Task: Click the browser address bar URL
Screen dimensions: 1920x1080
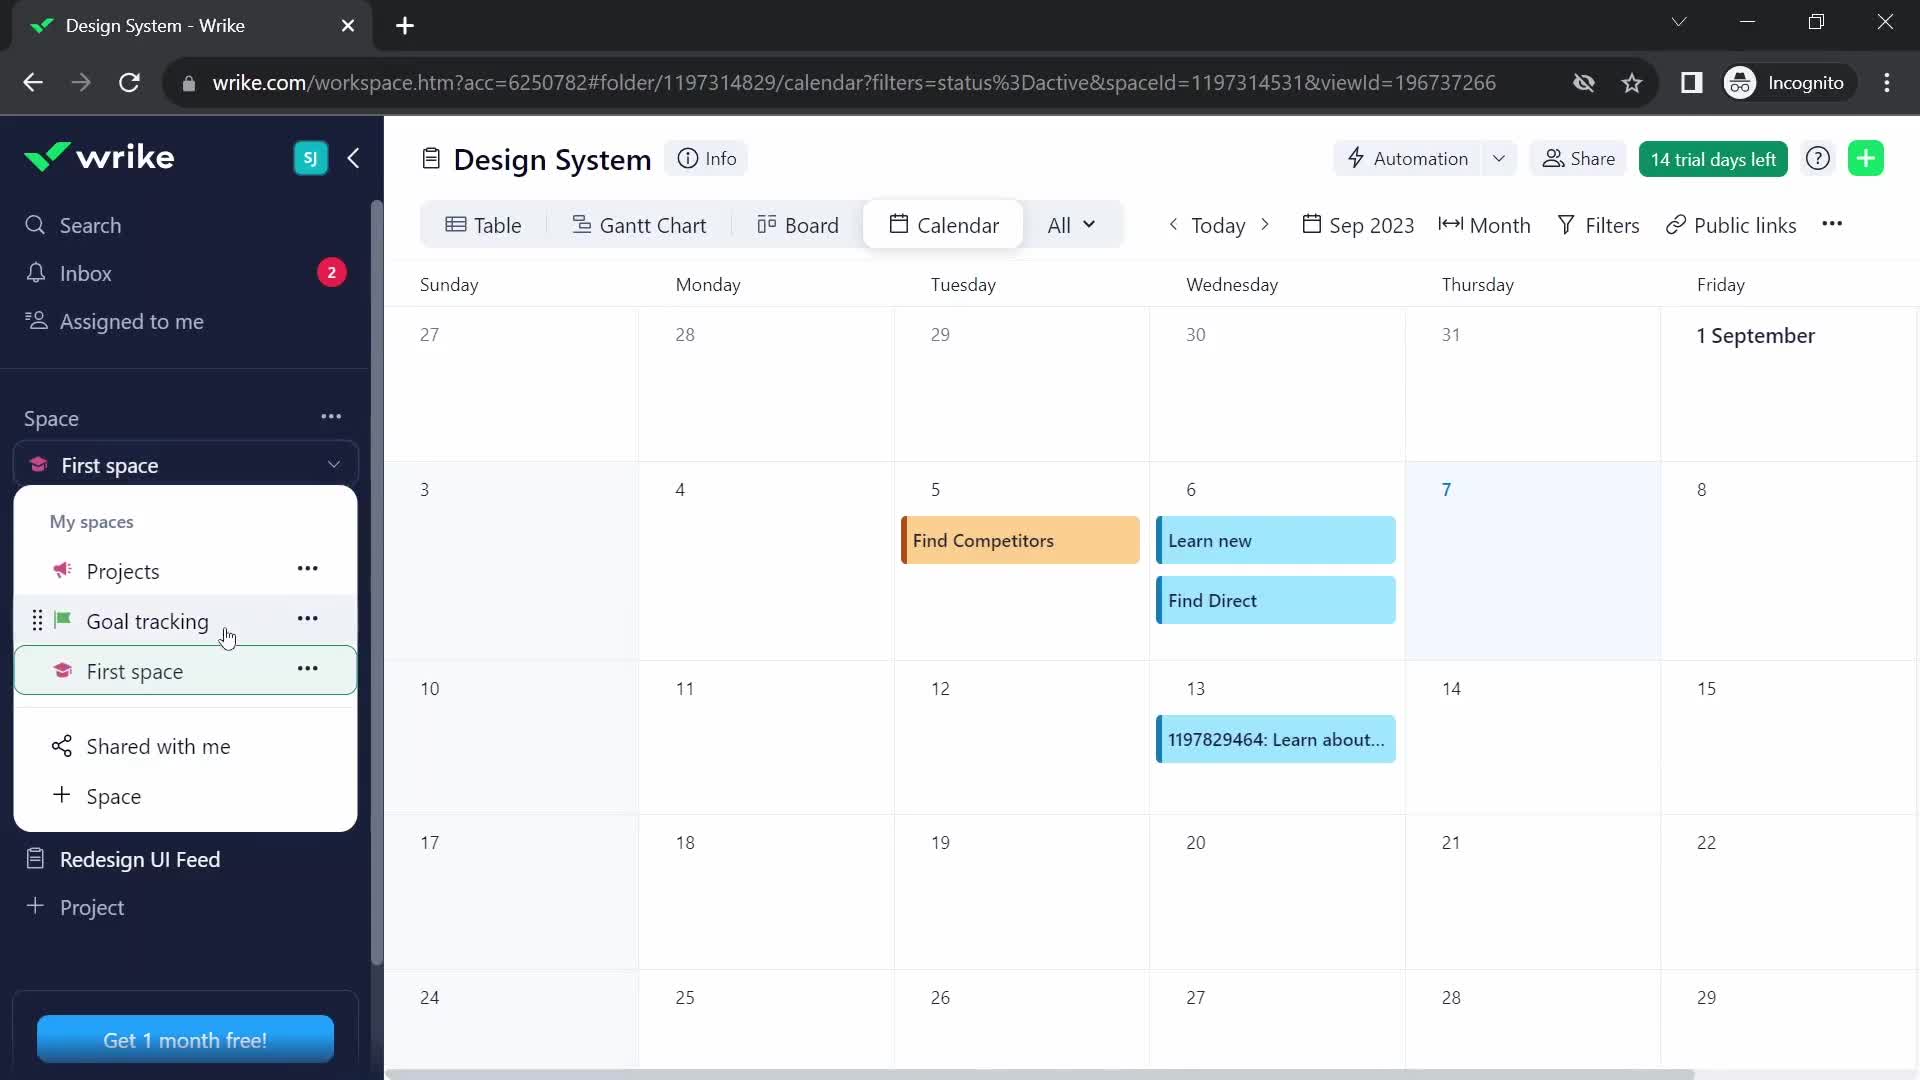Action: point(853,83)
